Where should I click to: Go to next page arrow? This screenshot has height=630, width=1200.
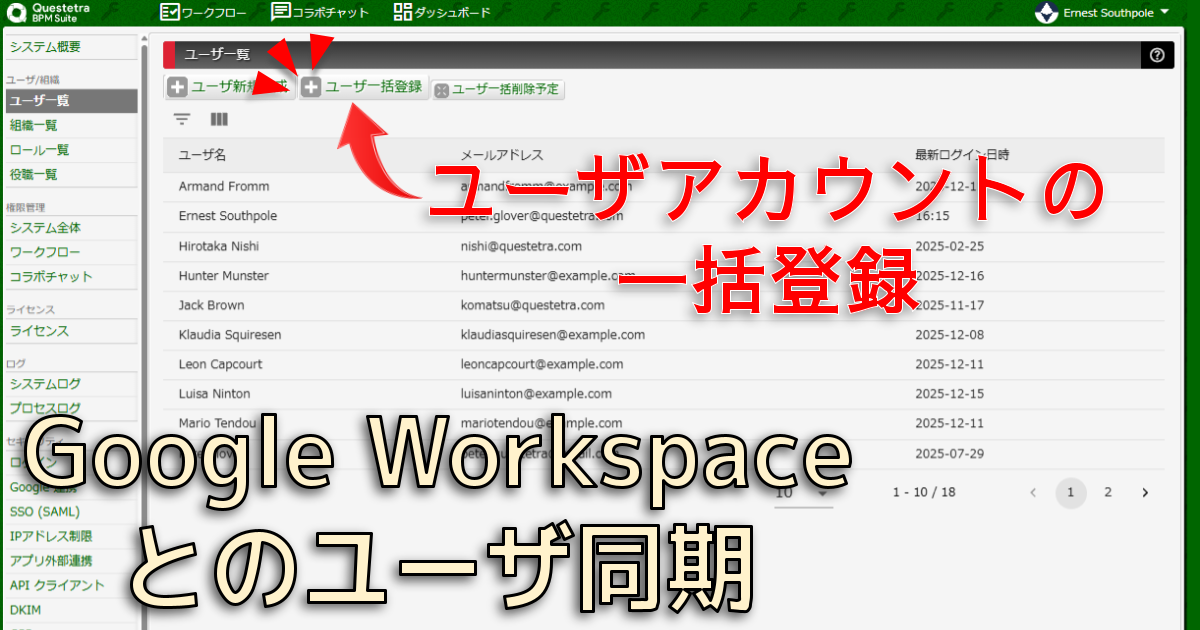point(1145,492)
